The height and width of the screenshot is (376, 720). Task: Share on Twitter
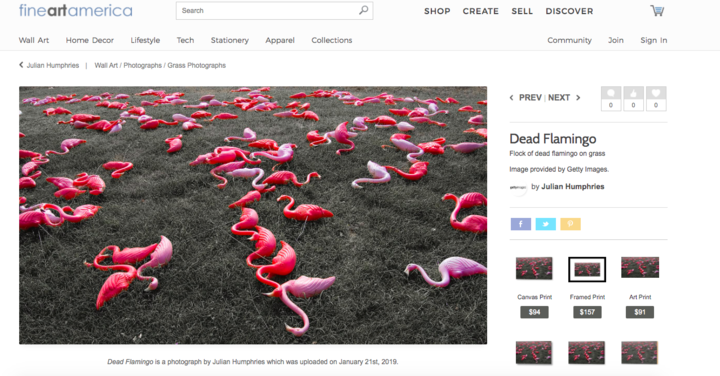pyautogui.click(x=546, y=224)
